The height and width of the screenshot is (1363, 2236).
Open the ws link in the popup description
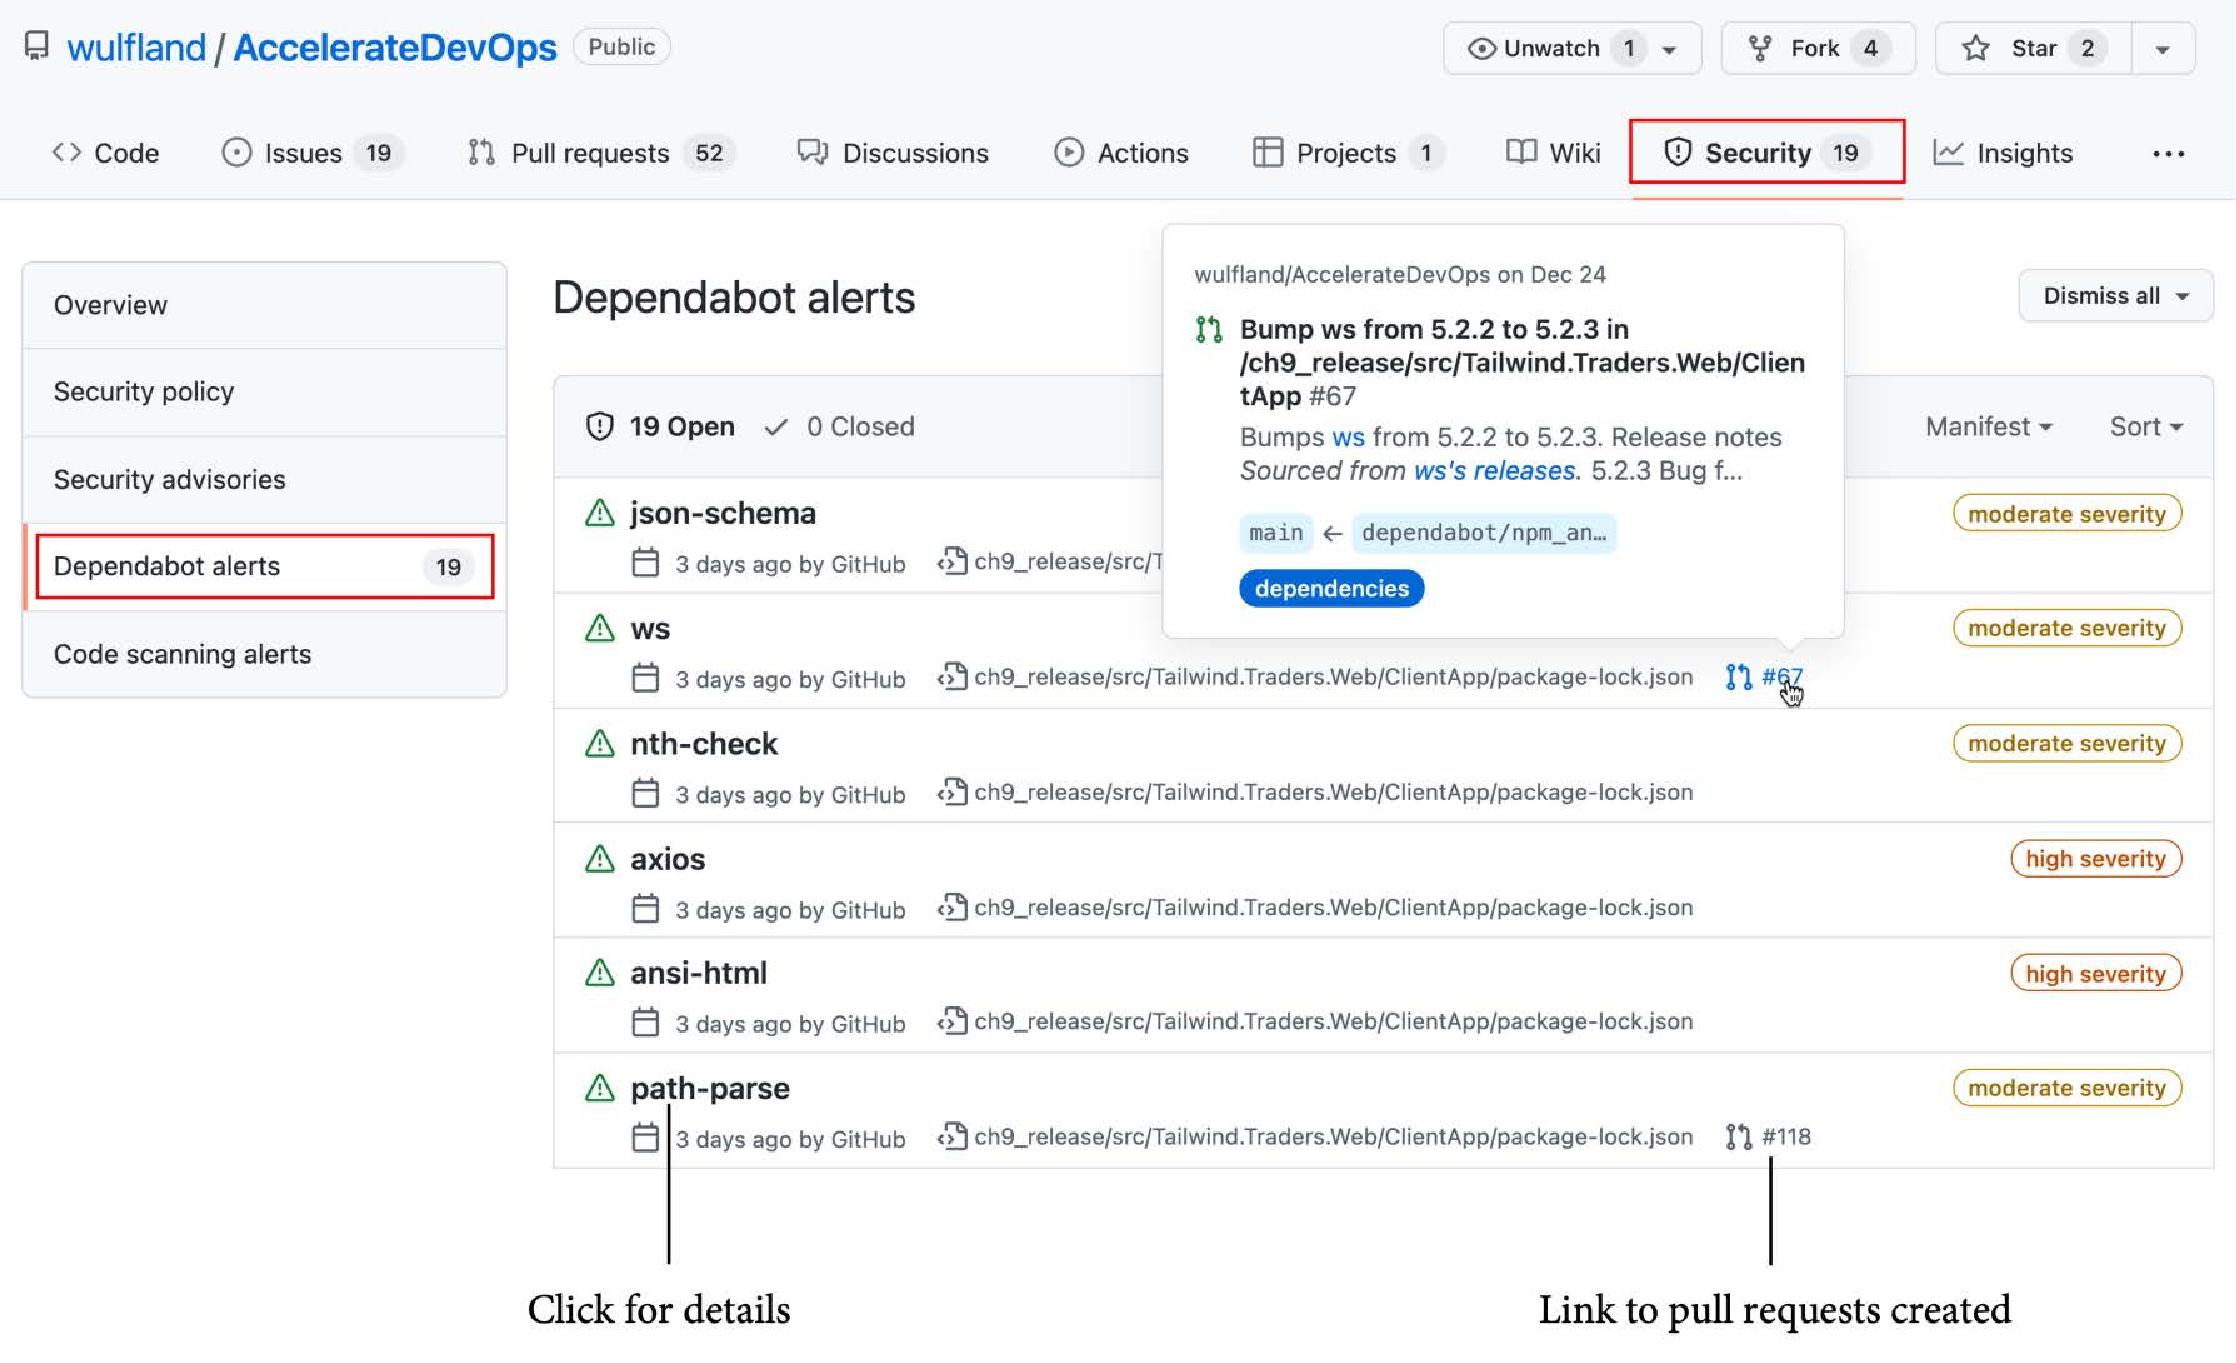tap(1348, 438)
